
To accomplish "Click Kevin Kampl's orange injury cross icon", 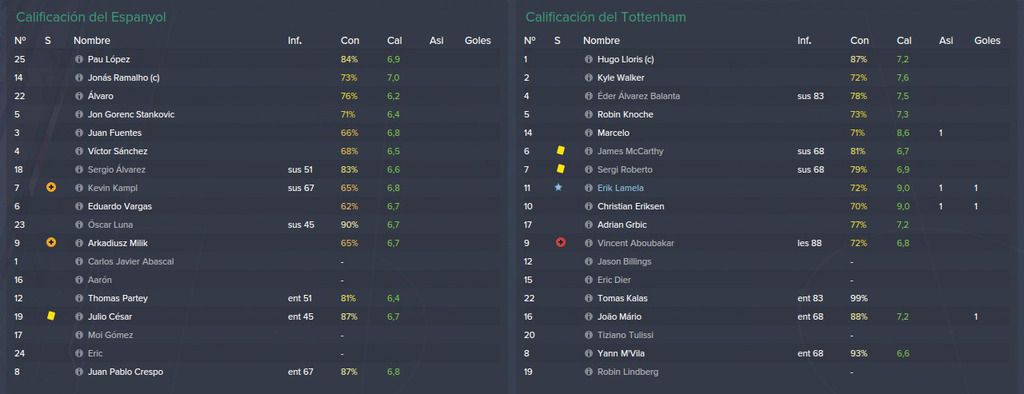I will click(51, 188).
